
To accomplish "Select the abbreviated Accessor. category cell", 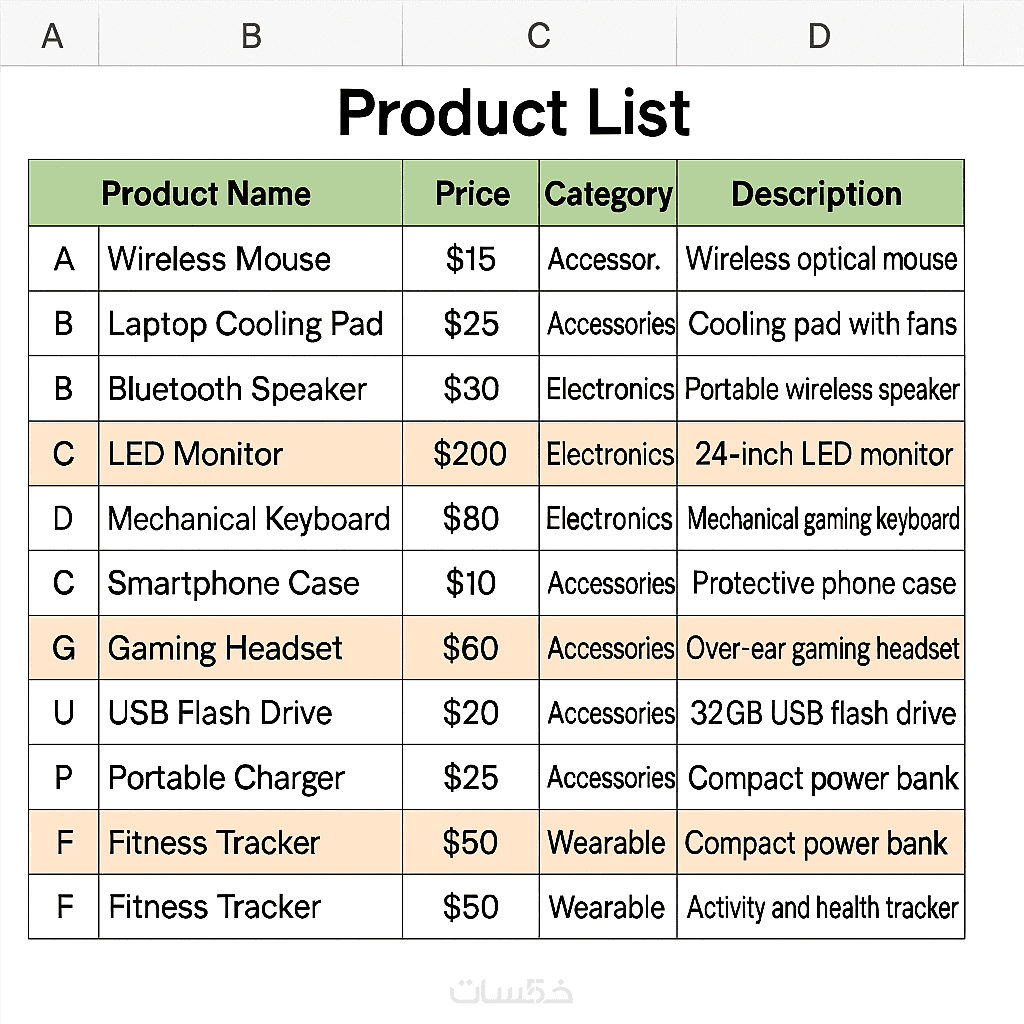I will coord(605,259).
